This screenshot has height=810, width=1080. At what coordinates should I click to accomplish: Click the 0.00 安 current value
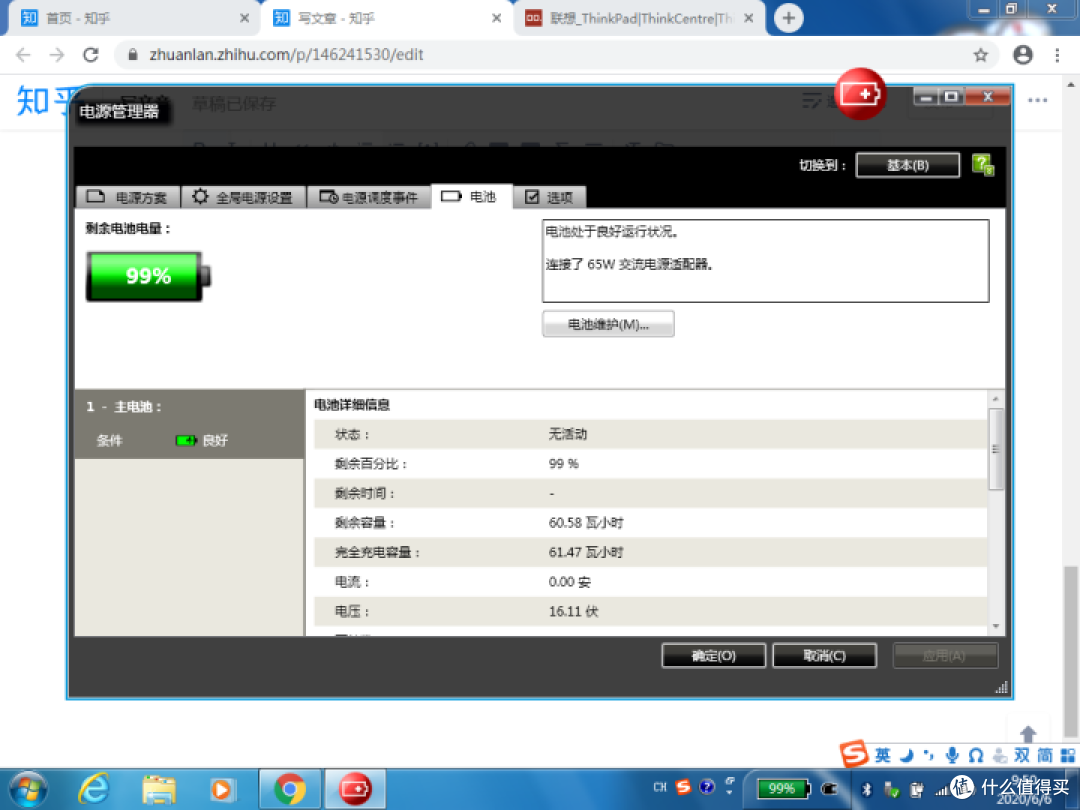point(570,582)
